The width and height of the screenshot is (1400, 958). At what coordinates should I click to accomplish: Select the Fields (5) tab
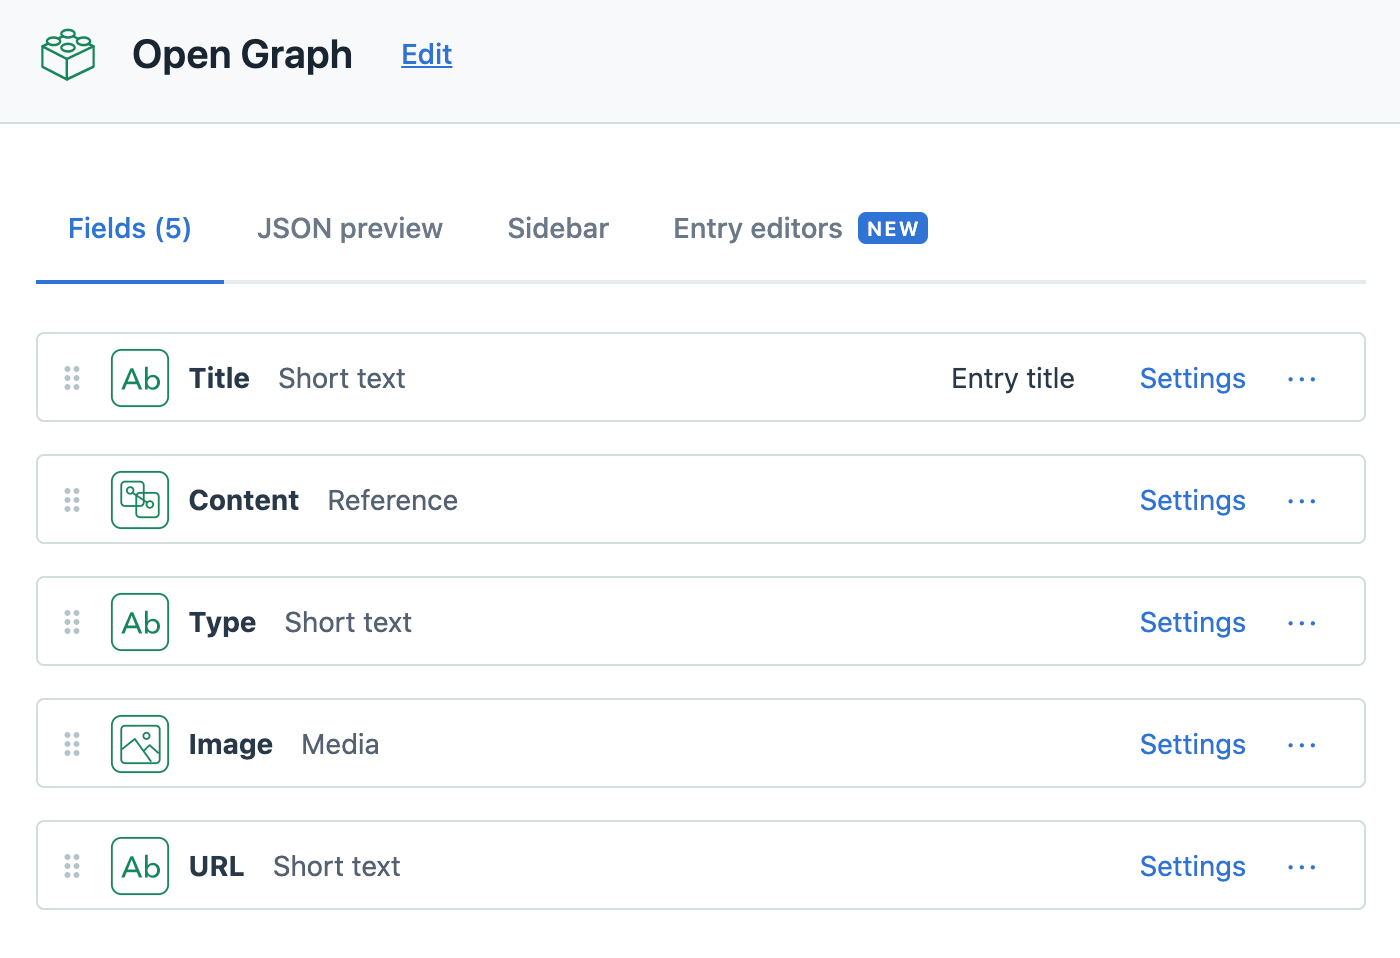(x=129, y=228)
